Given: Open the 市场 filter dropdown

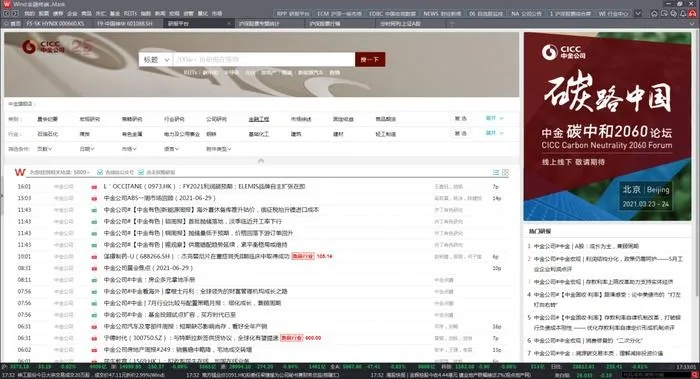Looking at the screenshot, I should coord(129,149).
